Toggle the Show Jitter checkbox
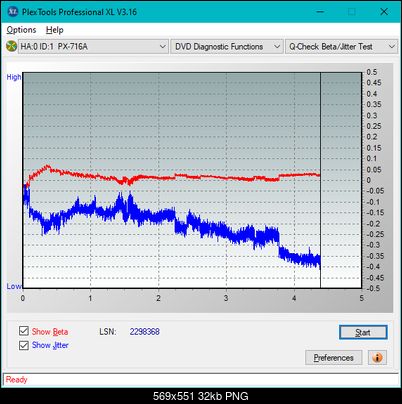This screenshot has height=404, width=402. click(24, 345)
